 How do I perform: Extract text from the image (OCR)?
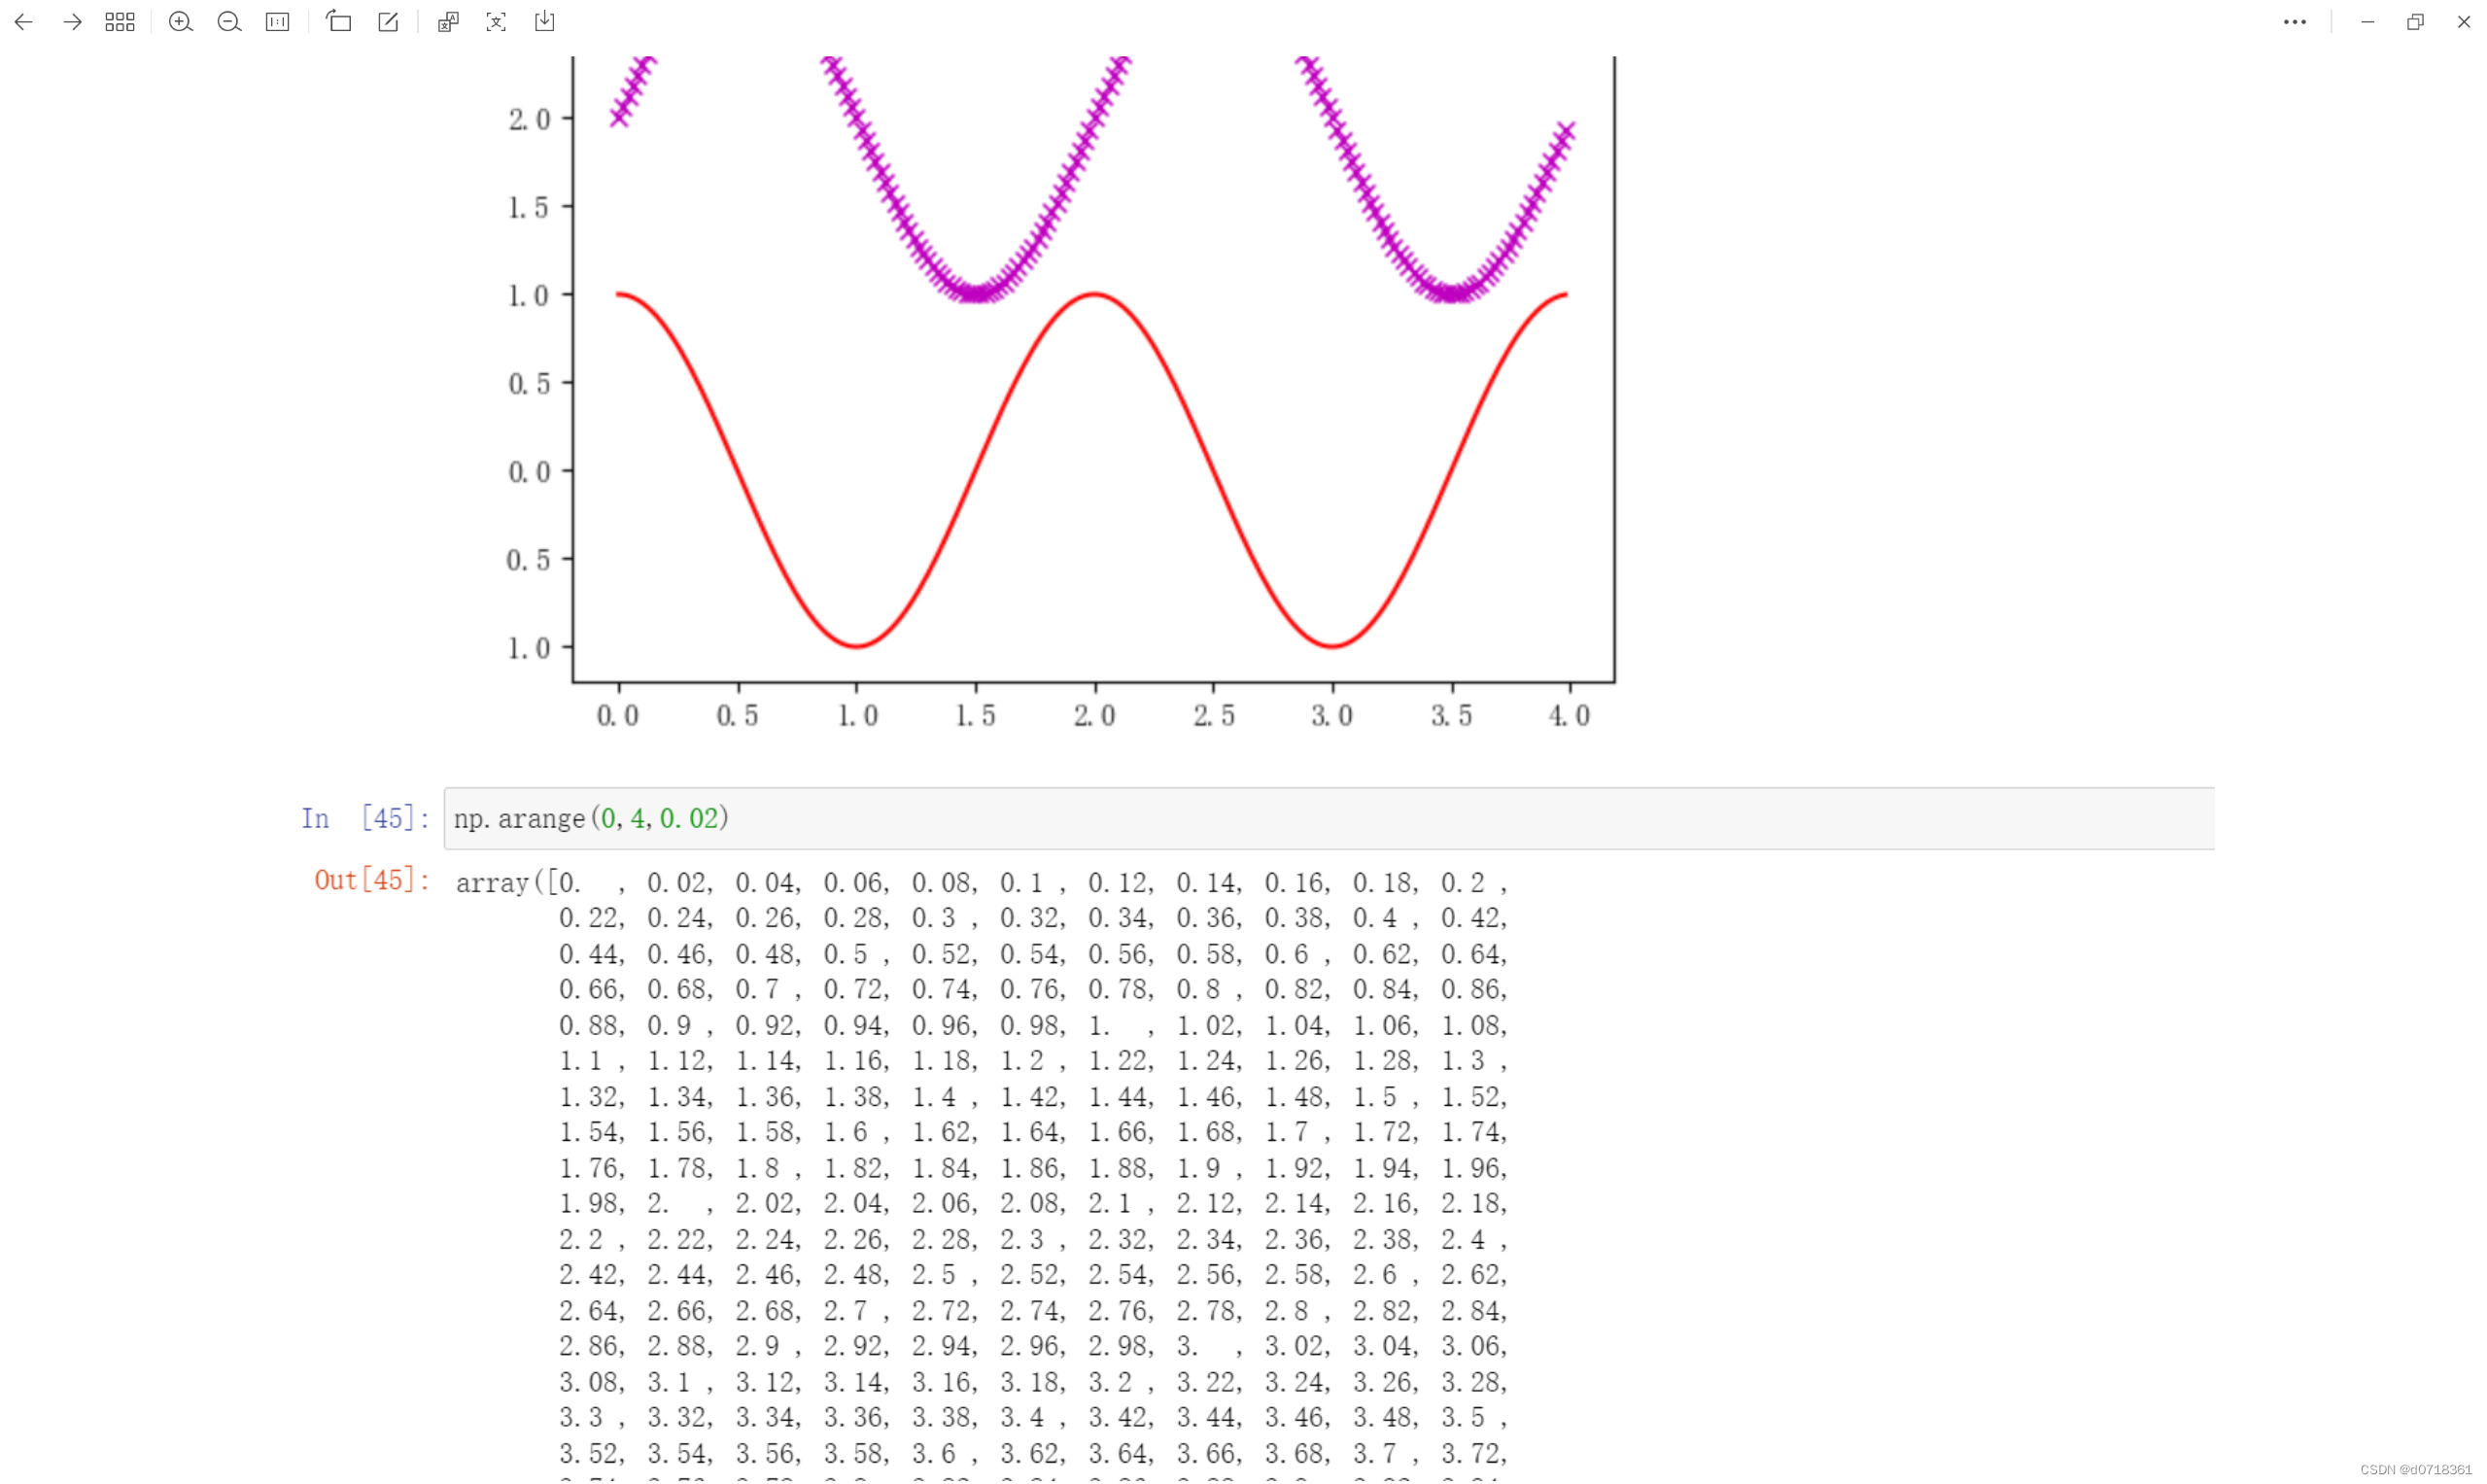pos(496,22)
